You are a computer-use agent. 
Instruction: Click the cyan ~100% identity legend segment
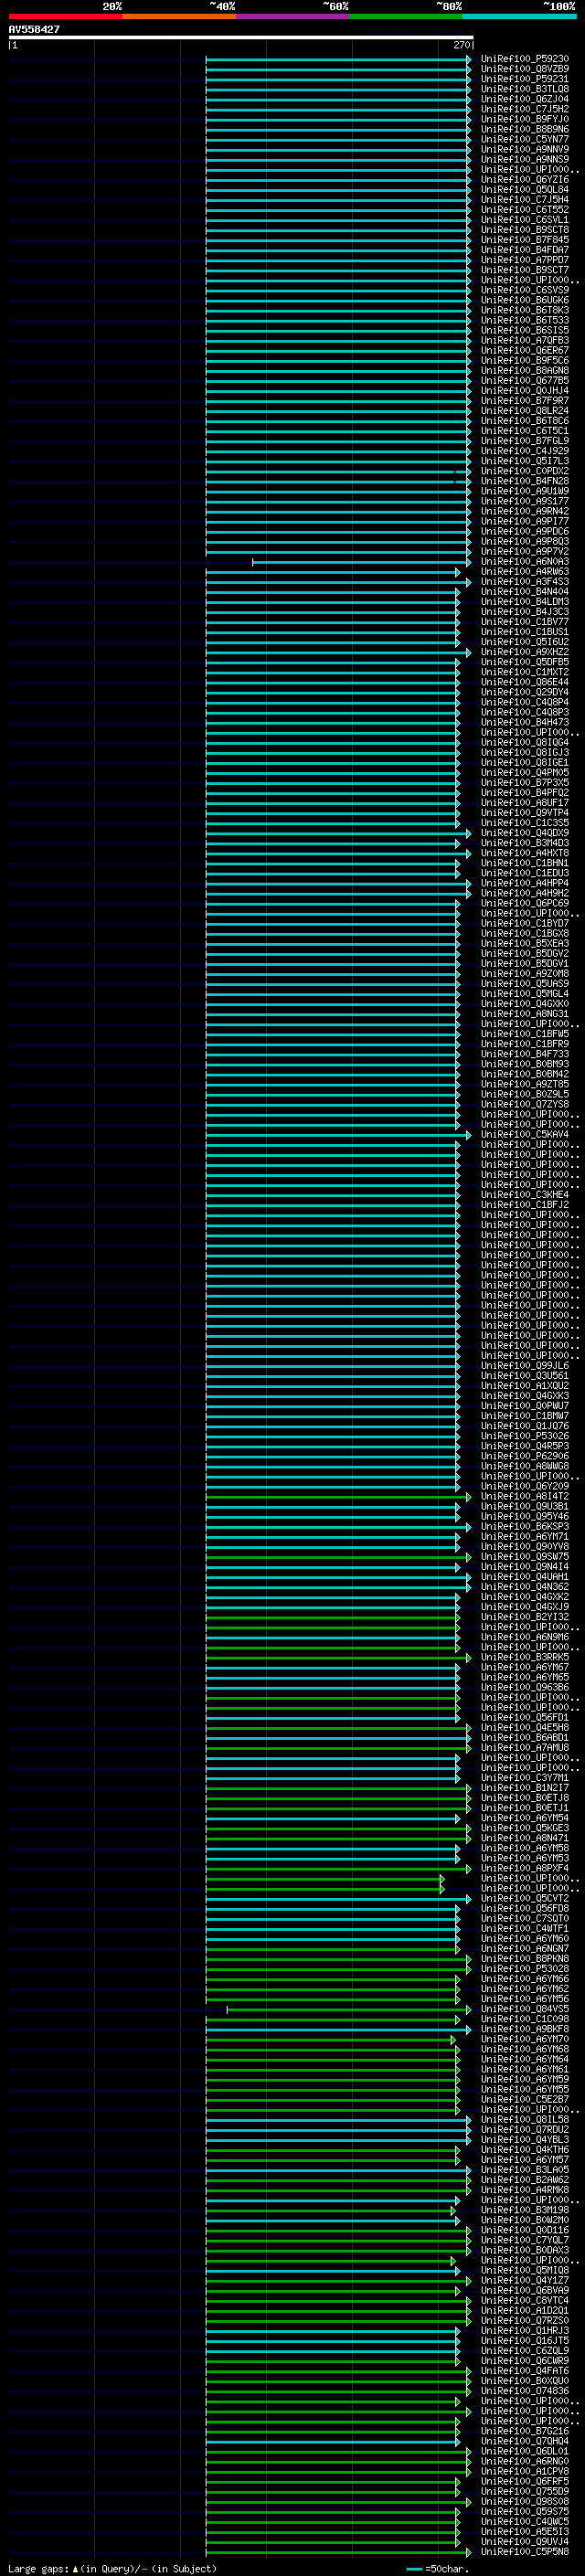pyautogui.click(x=520, y=16)
